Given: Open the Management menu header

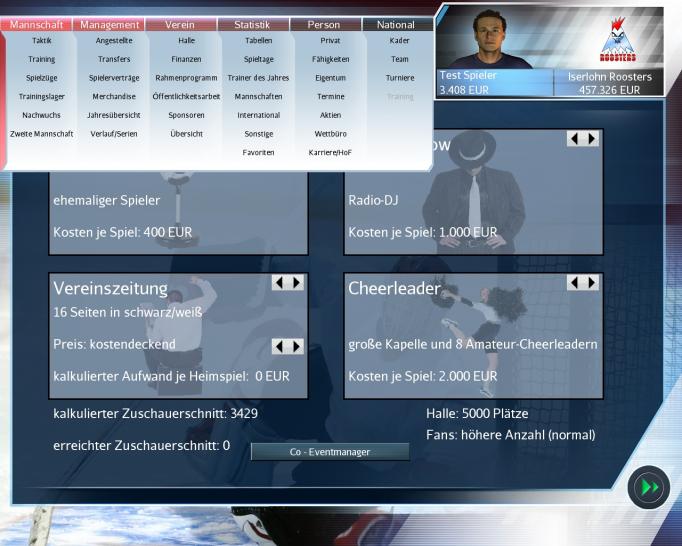Looking at the screenshot, I should tap(109, 24).
